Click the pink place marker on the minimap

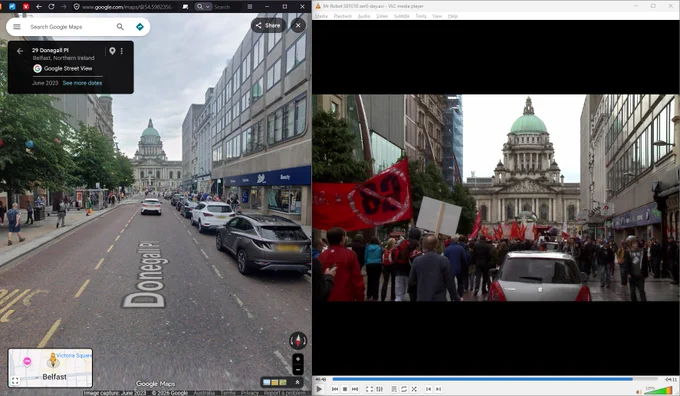[x=27, y=361]
